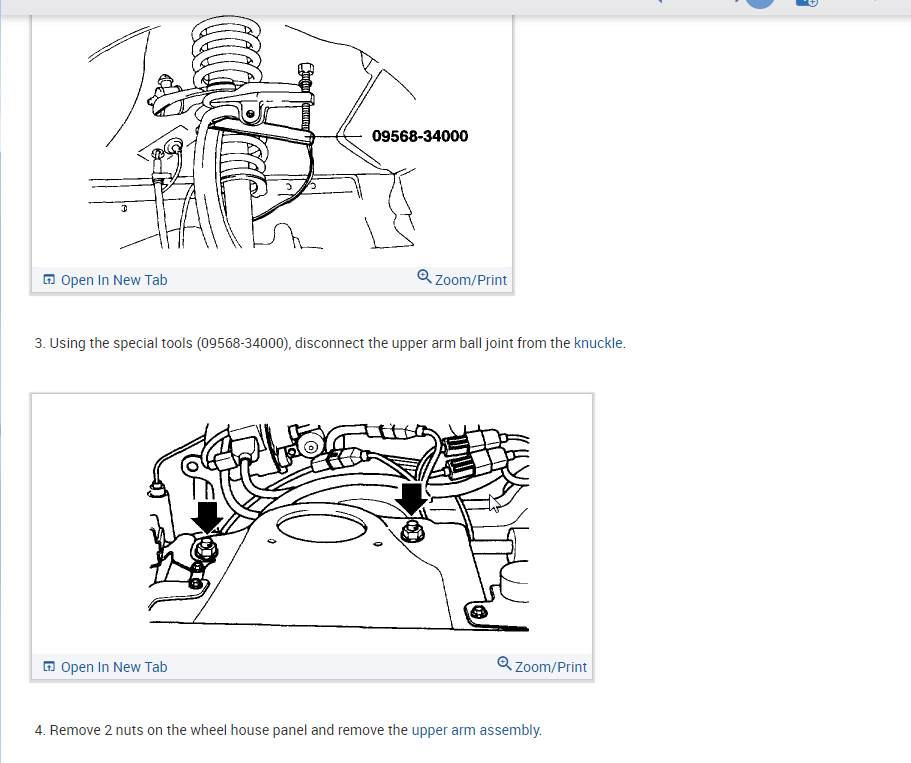Zoom/Print the 09568-34000 tool diagram
This screenshot has width=911, height=763.
tap(462, 279)
